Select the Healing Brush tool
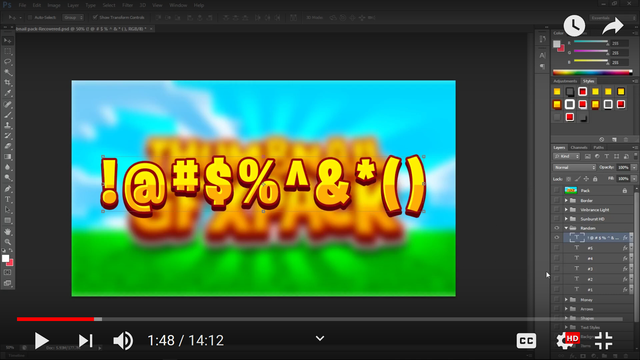The width and height of the screenshot is (640, 360). tap(7, 104)
